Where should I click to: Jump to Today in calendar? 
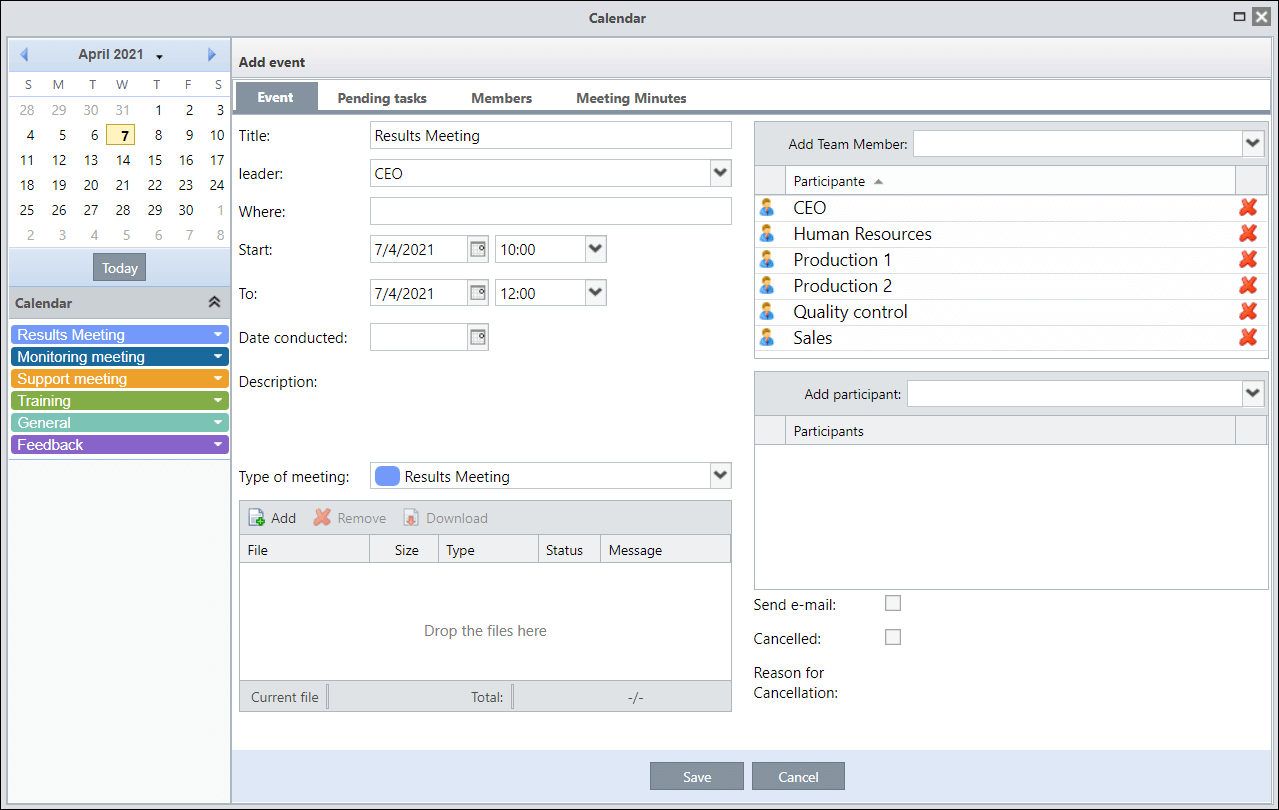point(120,268)
